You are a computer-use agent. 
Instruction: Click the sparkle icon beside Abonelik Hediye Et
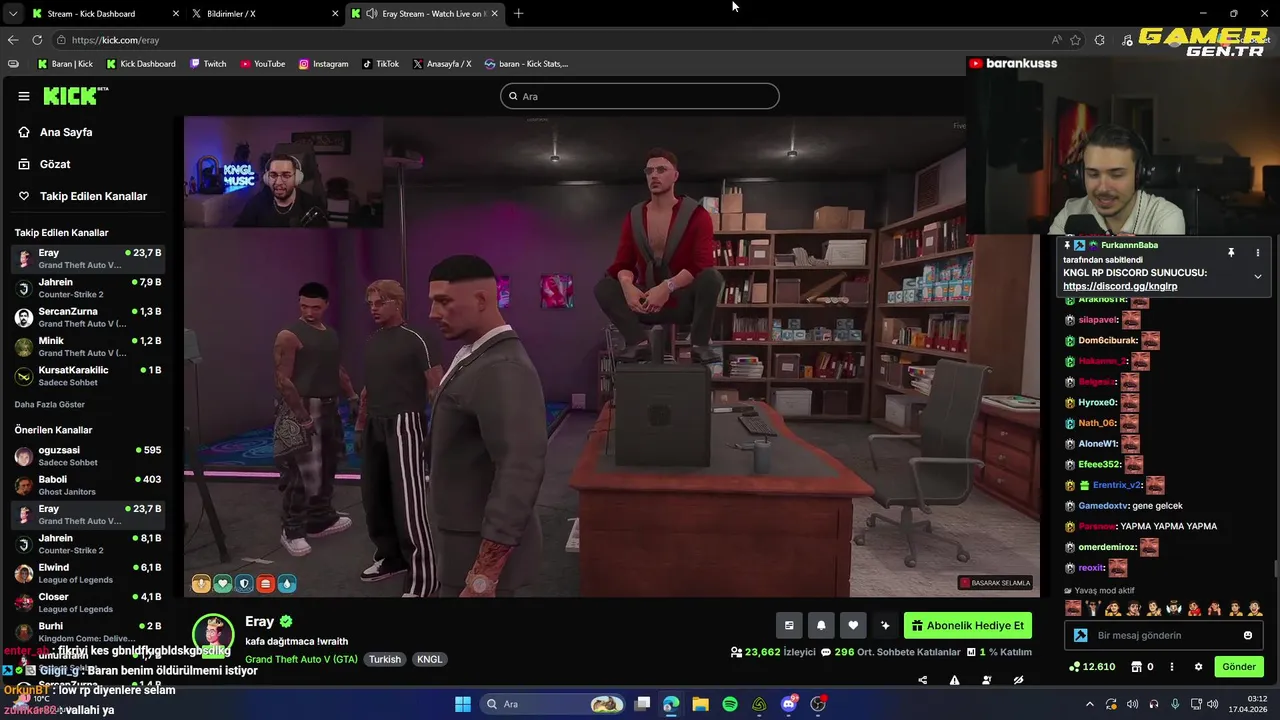point(885,626)
